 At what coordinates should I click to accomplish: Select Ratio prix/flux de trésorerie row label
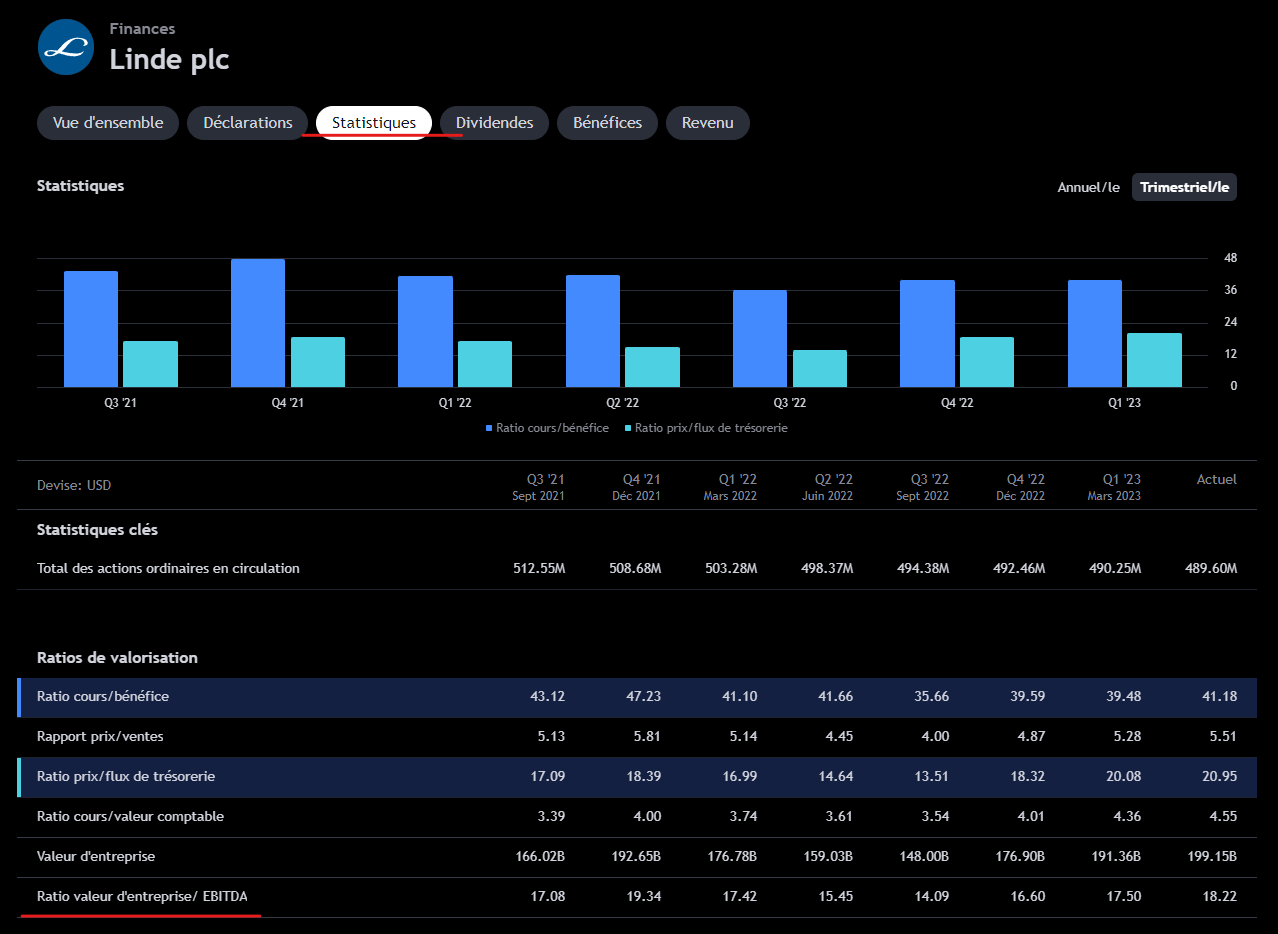tap(126, 777)
